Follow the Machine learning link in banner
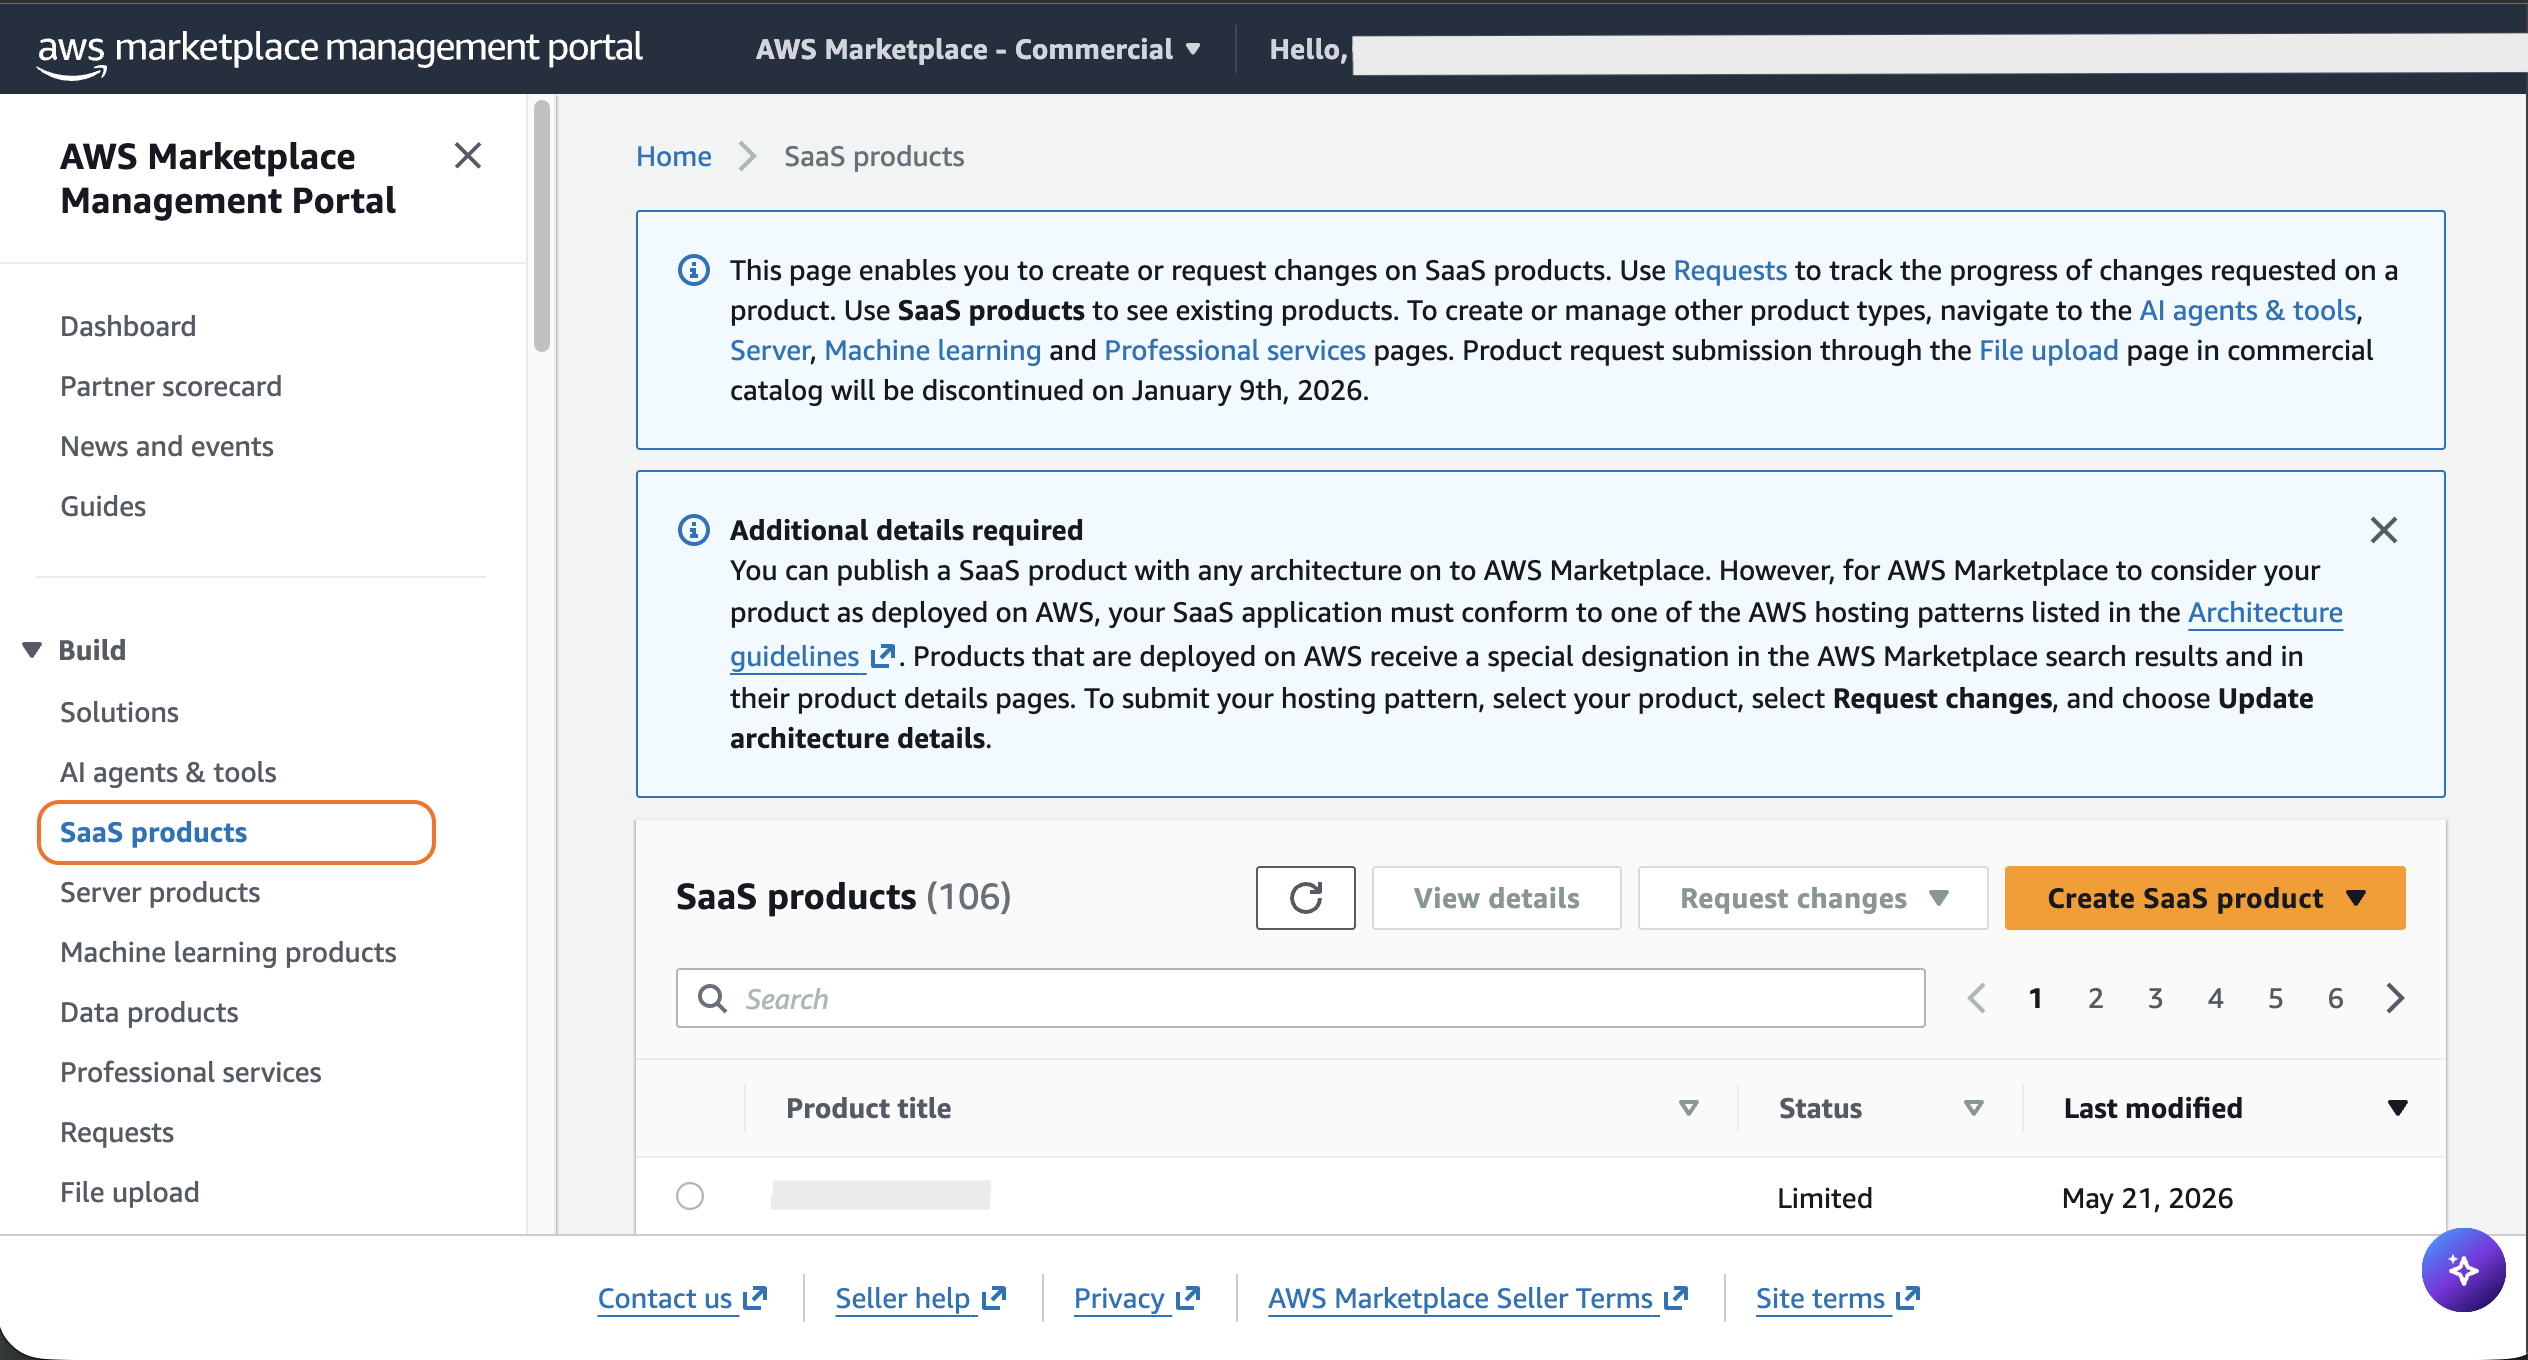 933,350
